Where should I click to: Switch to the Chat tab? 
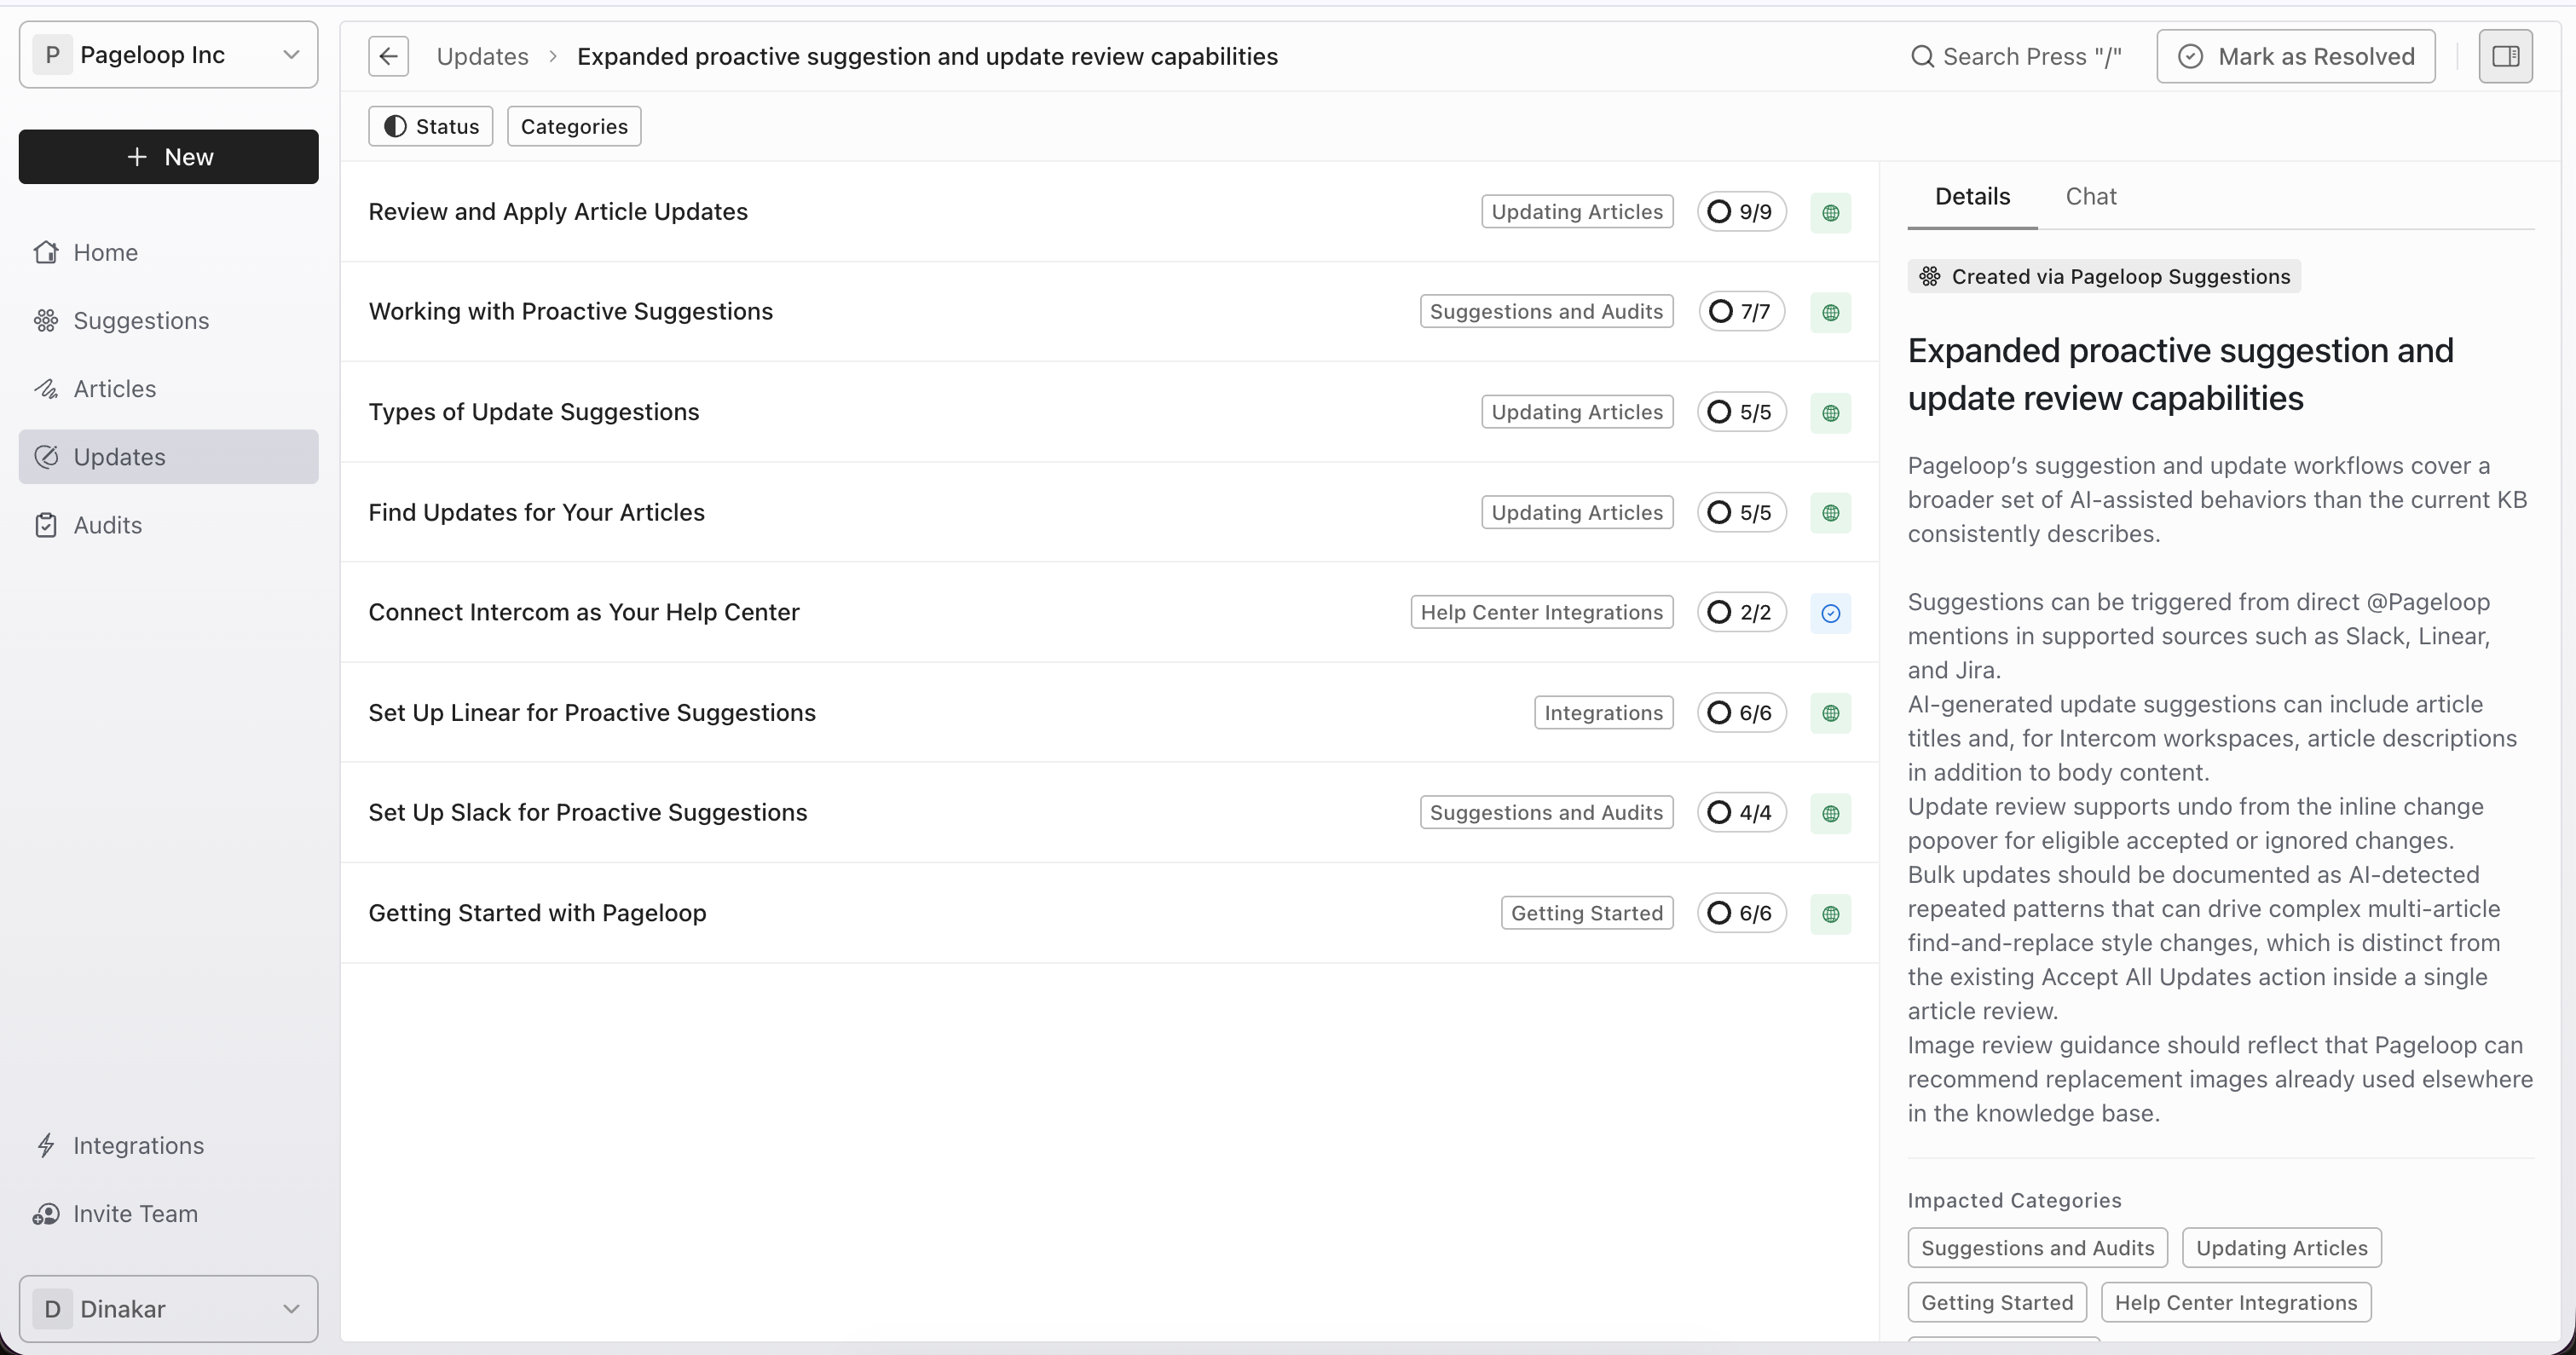pyautogui.click(x=2090, y=196)
